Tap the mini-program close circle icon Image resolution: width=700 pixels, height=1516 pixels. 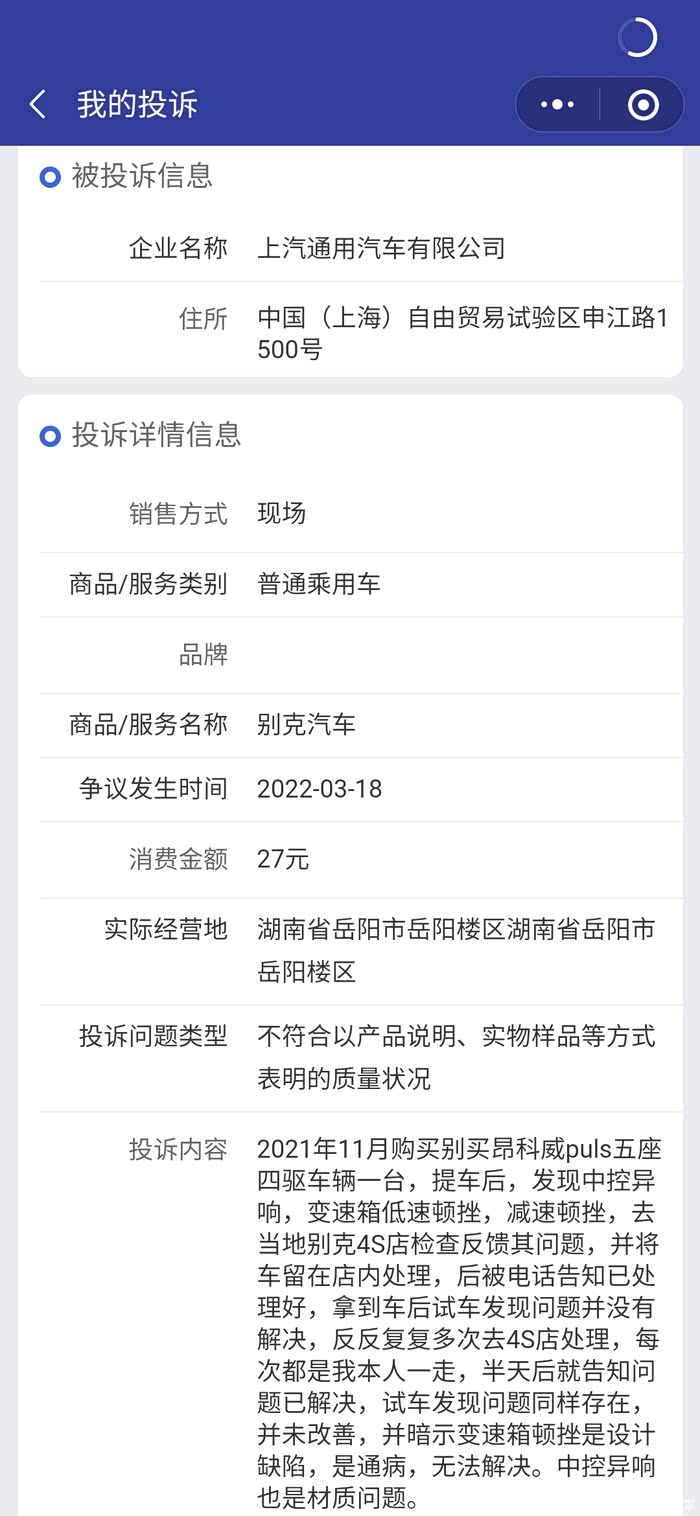(x=642, y=104)
